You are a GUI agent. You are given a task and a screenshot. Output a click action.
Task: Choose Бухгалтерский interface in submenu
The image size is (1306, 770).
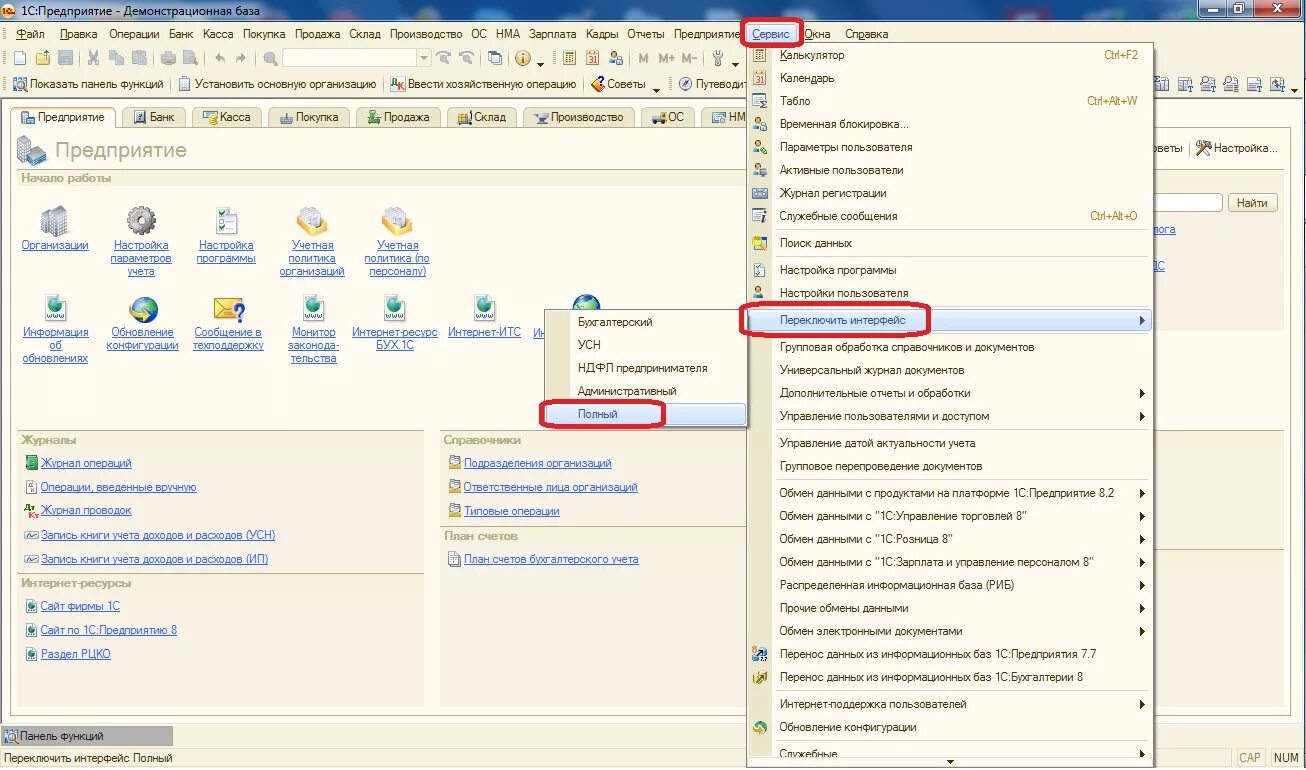pos(645,322)
